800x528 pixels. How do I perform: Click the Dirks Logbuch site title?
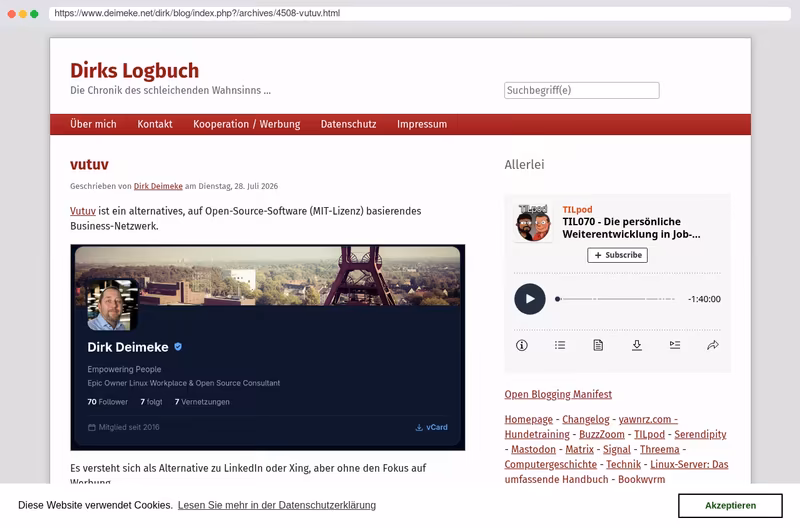[135, 70]
